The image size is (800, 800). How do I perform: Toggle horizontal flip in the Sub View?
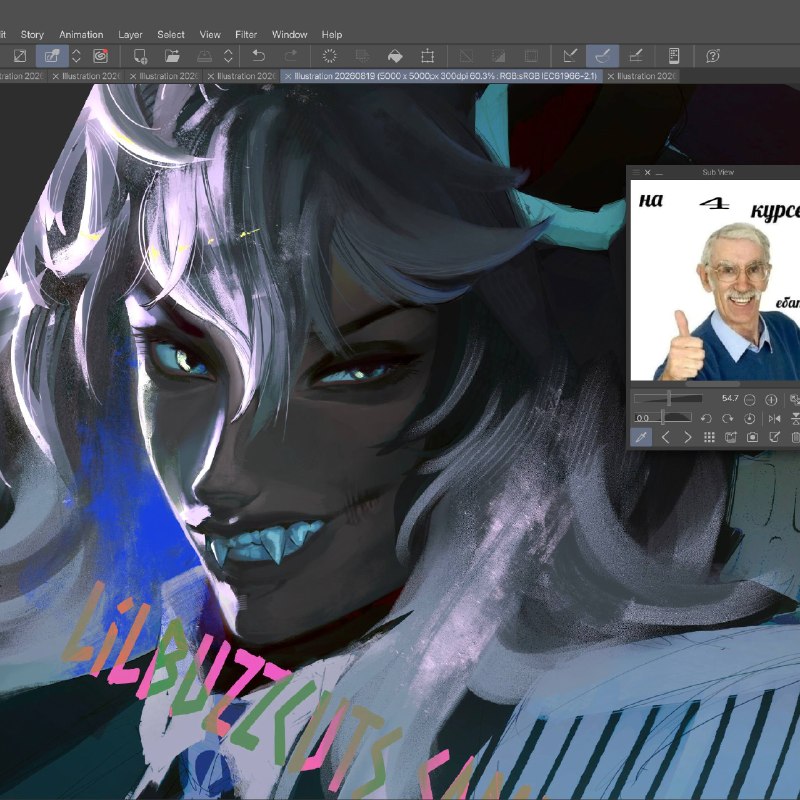(774, 418)
